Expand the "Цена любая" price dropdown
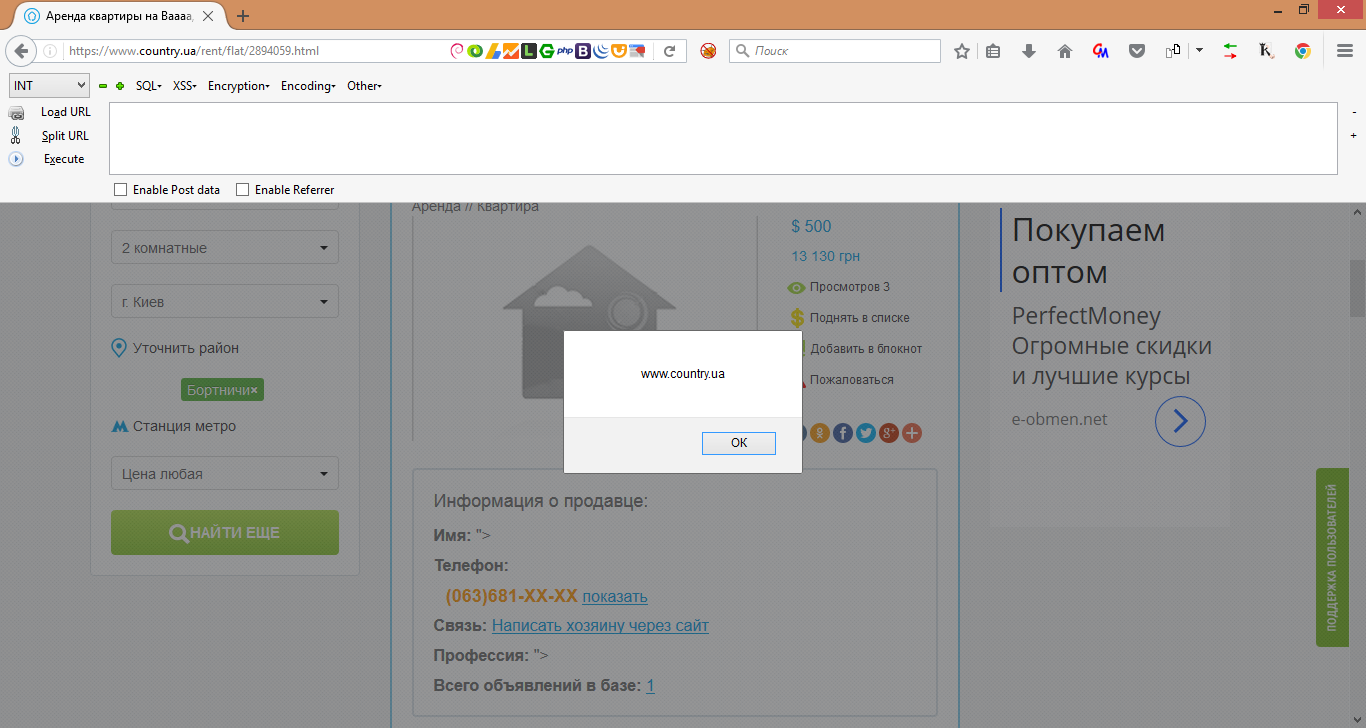 224,472
